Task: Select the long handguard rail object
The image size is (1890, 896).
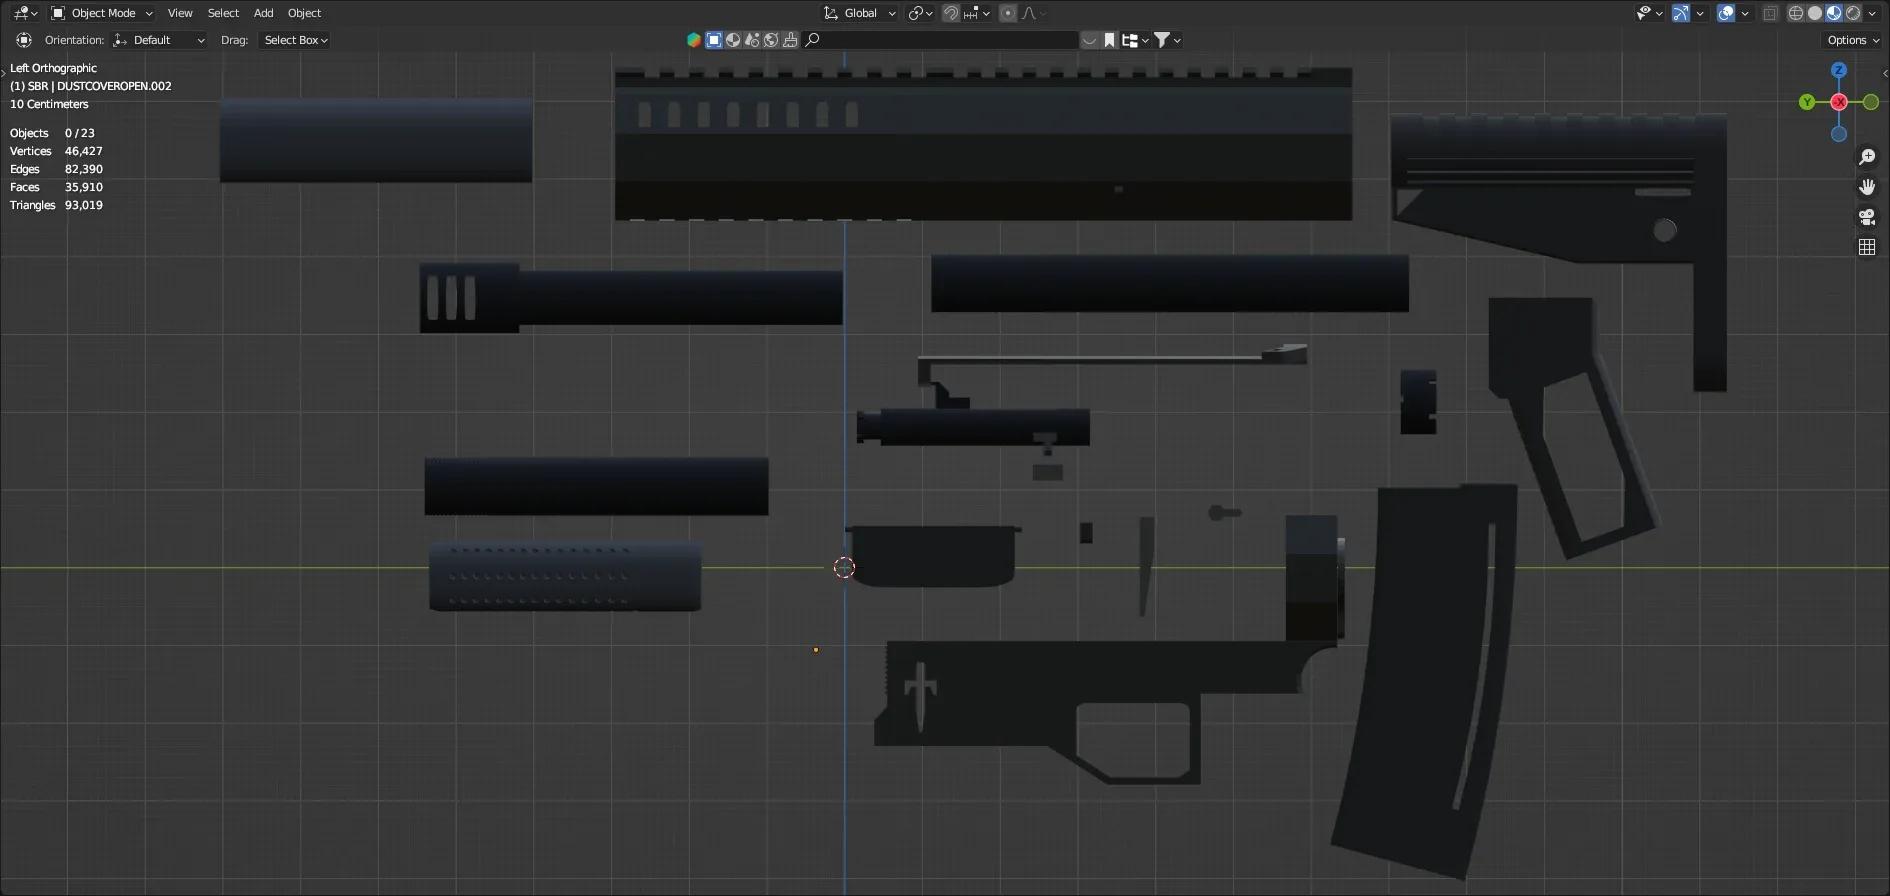Action: click(983, 145)
